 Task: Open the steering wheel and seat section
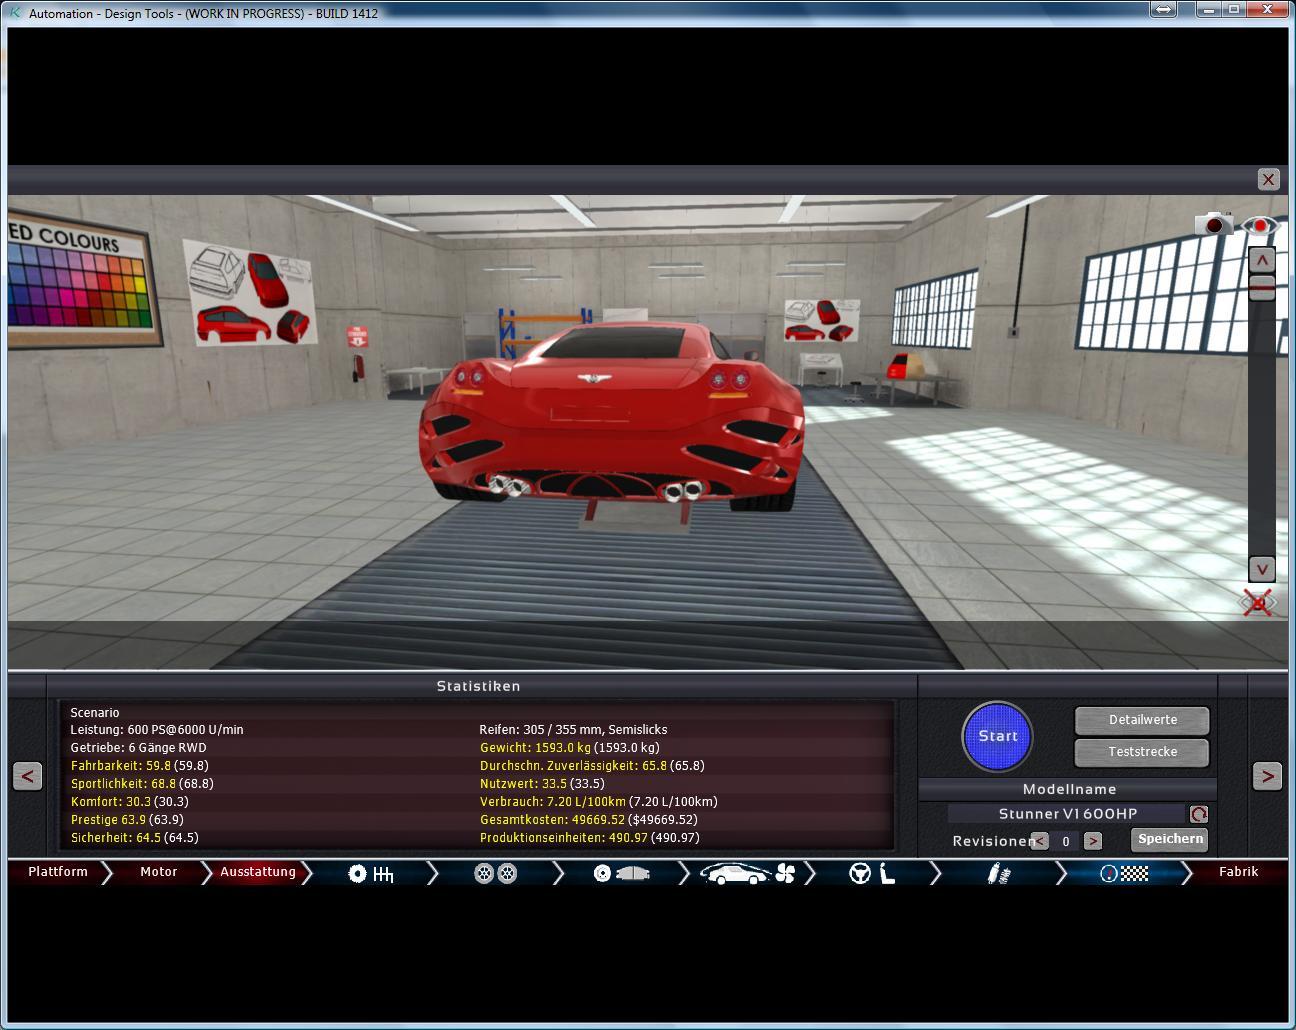pyautogui.click(x=871, y=874)
